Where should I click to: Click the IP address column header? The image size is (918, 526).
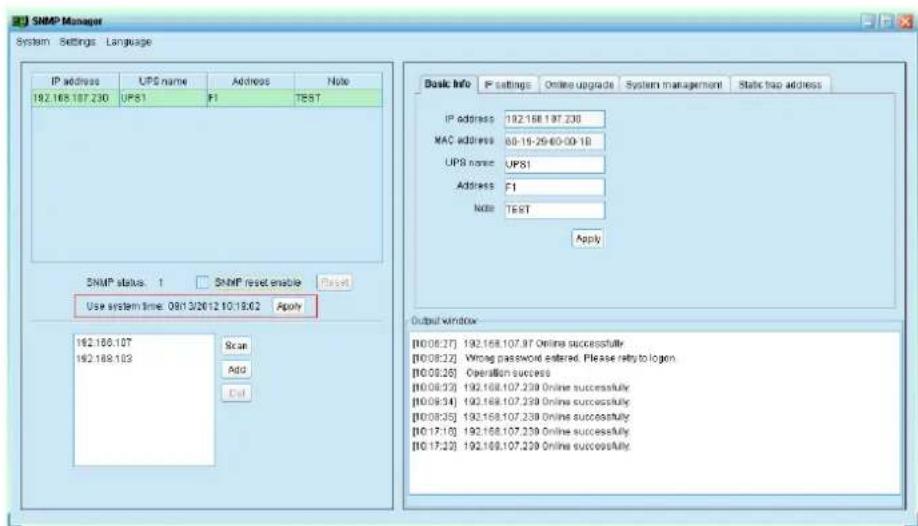[x=76, y=81]
